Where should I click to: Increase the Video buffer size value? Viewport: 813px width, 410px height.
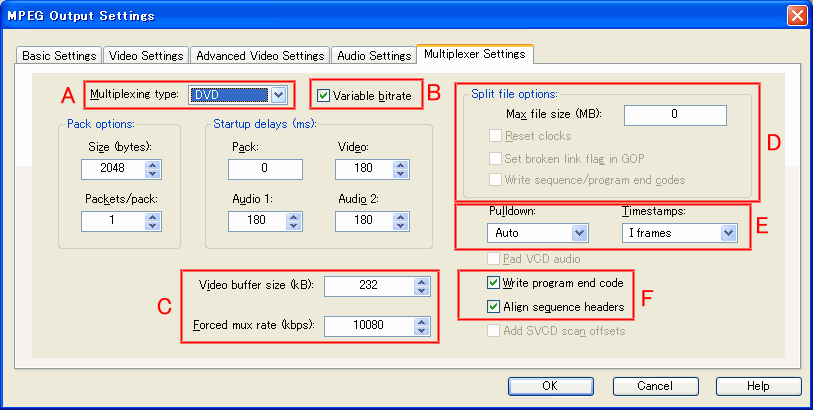(x=422, y=281)
